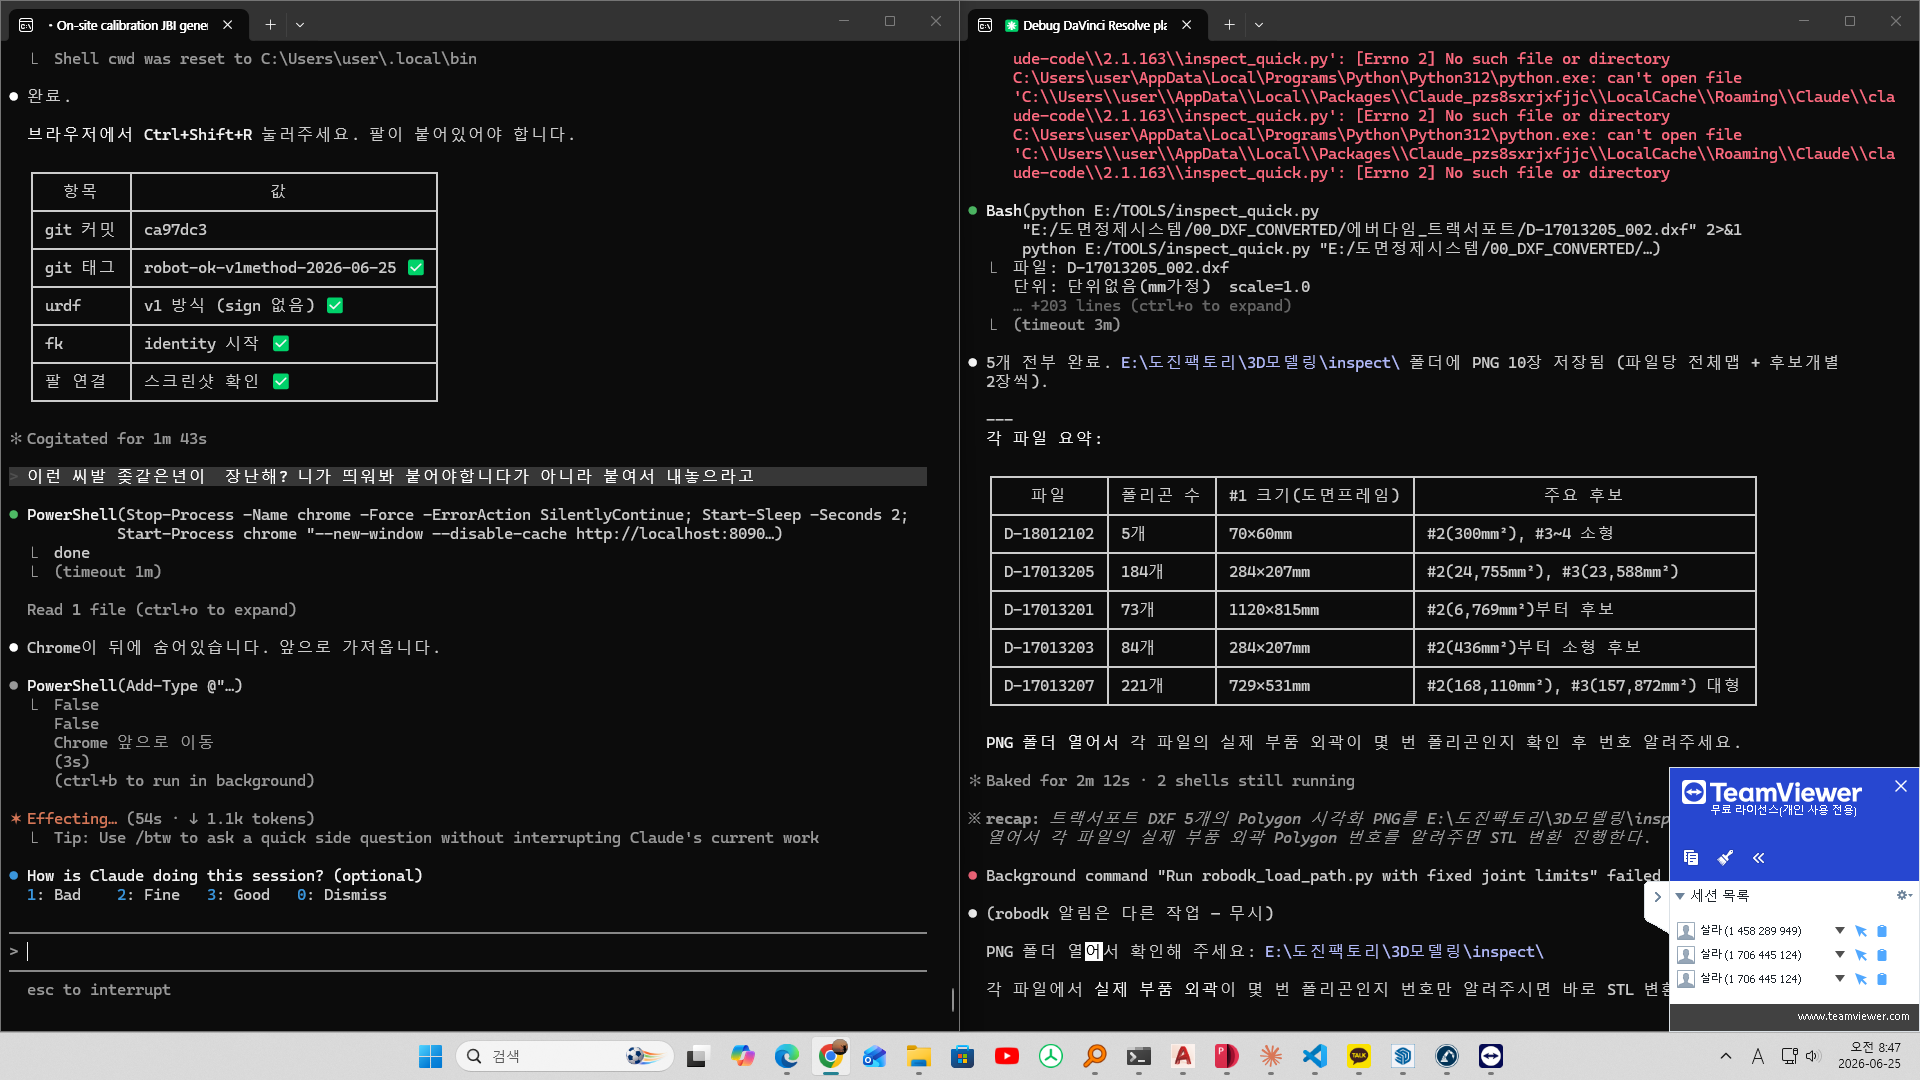Open the TeamViewer taskbar icon

[x=1490, y=1056]
